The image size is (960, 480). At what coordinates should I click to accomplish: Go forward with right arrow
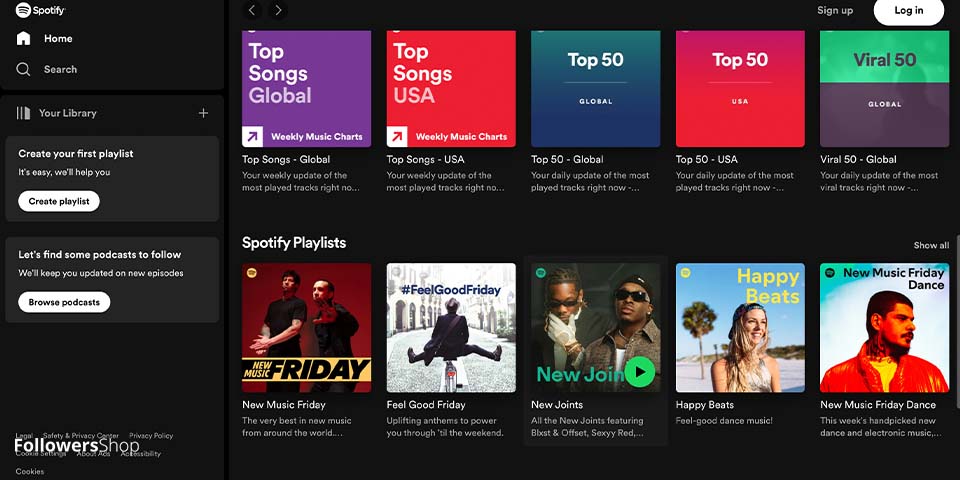278,10
